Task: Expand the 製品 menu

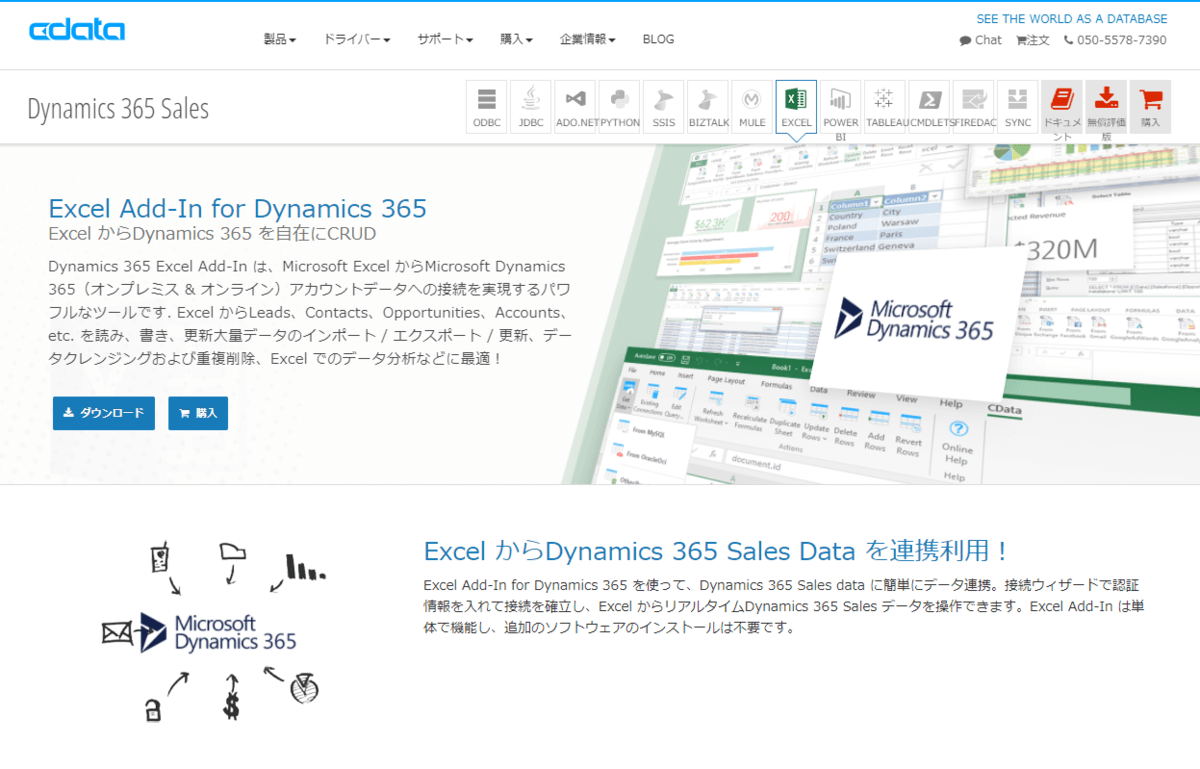Action: (x=280, y=39)
